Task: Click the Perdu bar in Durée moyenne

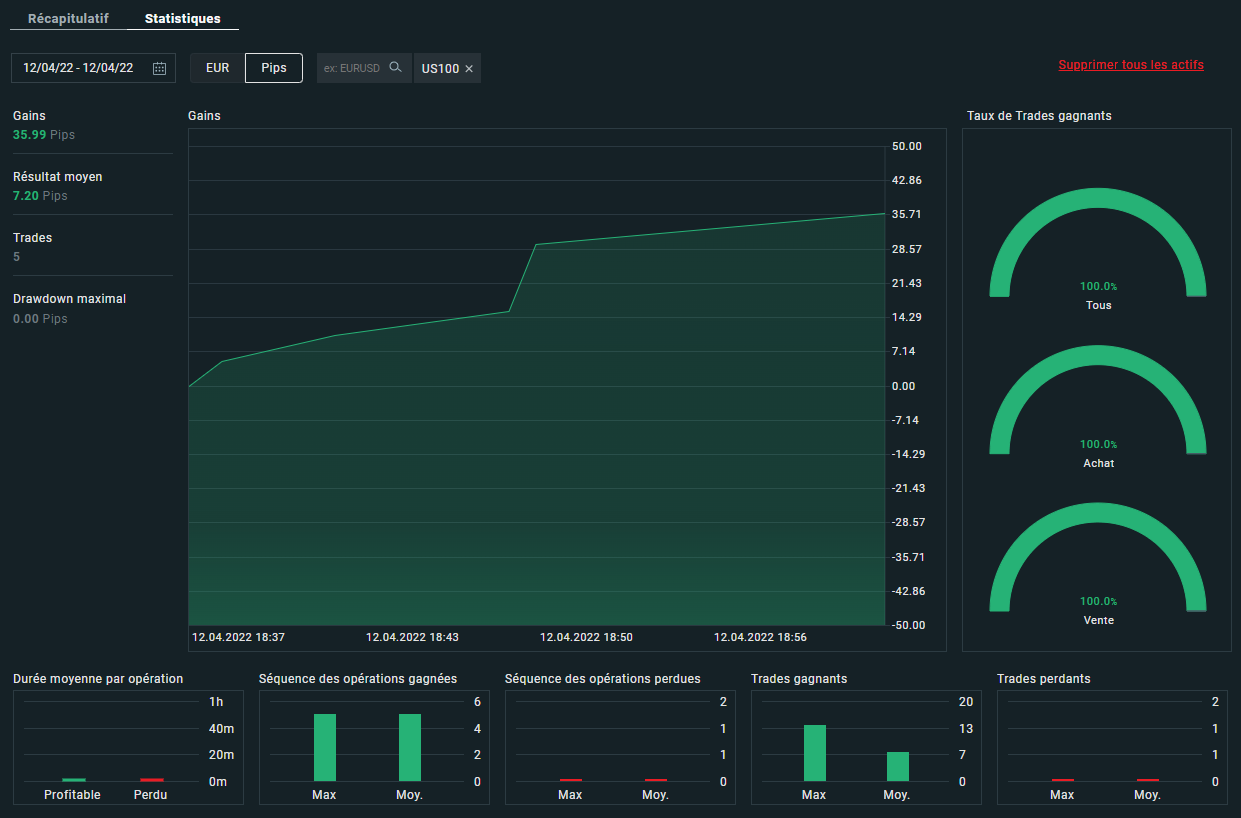Action: 151,779
